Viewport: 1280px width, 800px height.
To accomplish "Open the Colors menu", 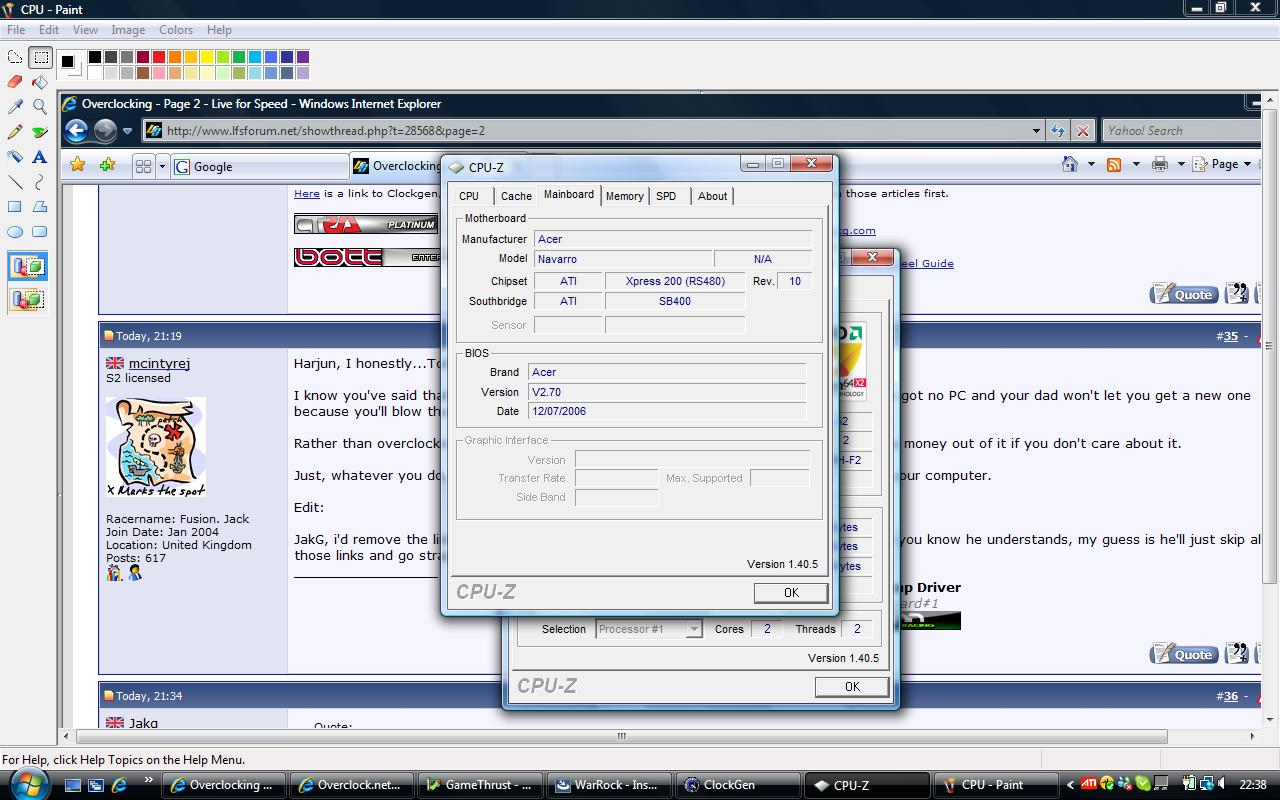I will (176, 30).
